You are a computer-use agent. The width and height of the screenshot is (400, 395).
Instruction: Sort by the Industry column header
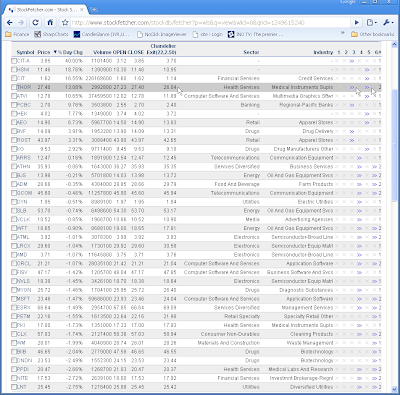click(x=323, y=52)
